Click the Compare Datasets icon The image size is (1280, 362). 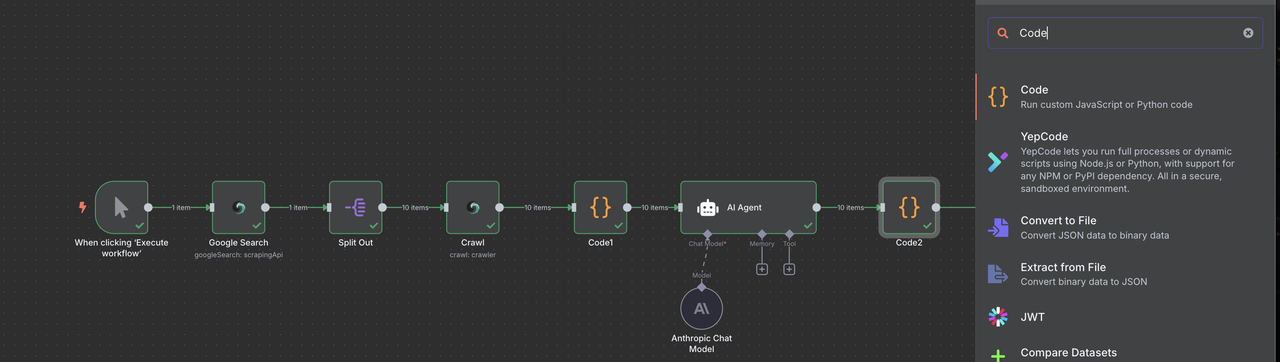(998, 354)
